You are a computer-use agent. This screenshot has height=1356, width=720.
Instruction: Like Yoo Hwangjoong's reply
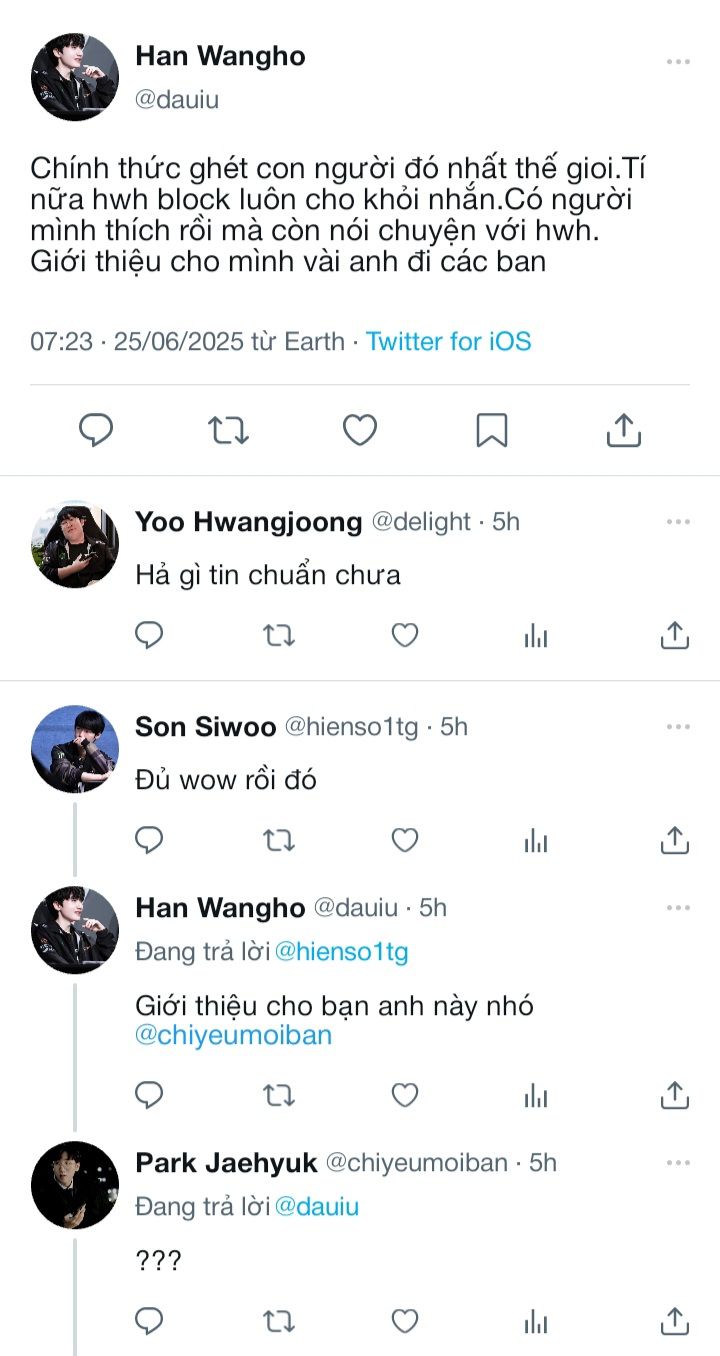coord(404,635)
